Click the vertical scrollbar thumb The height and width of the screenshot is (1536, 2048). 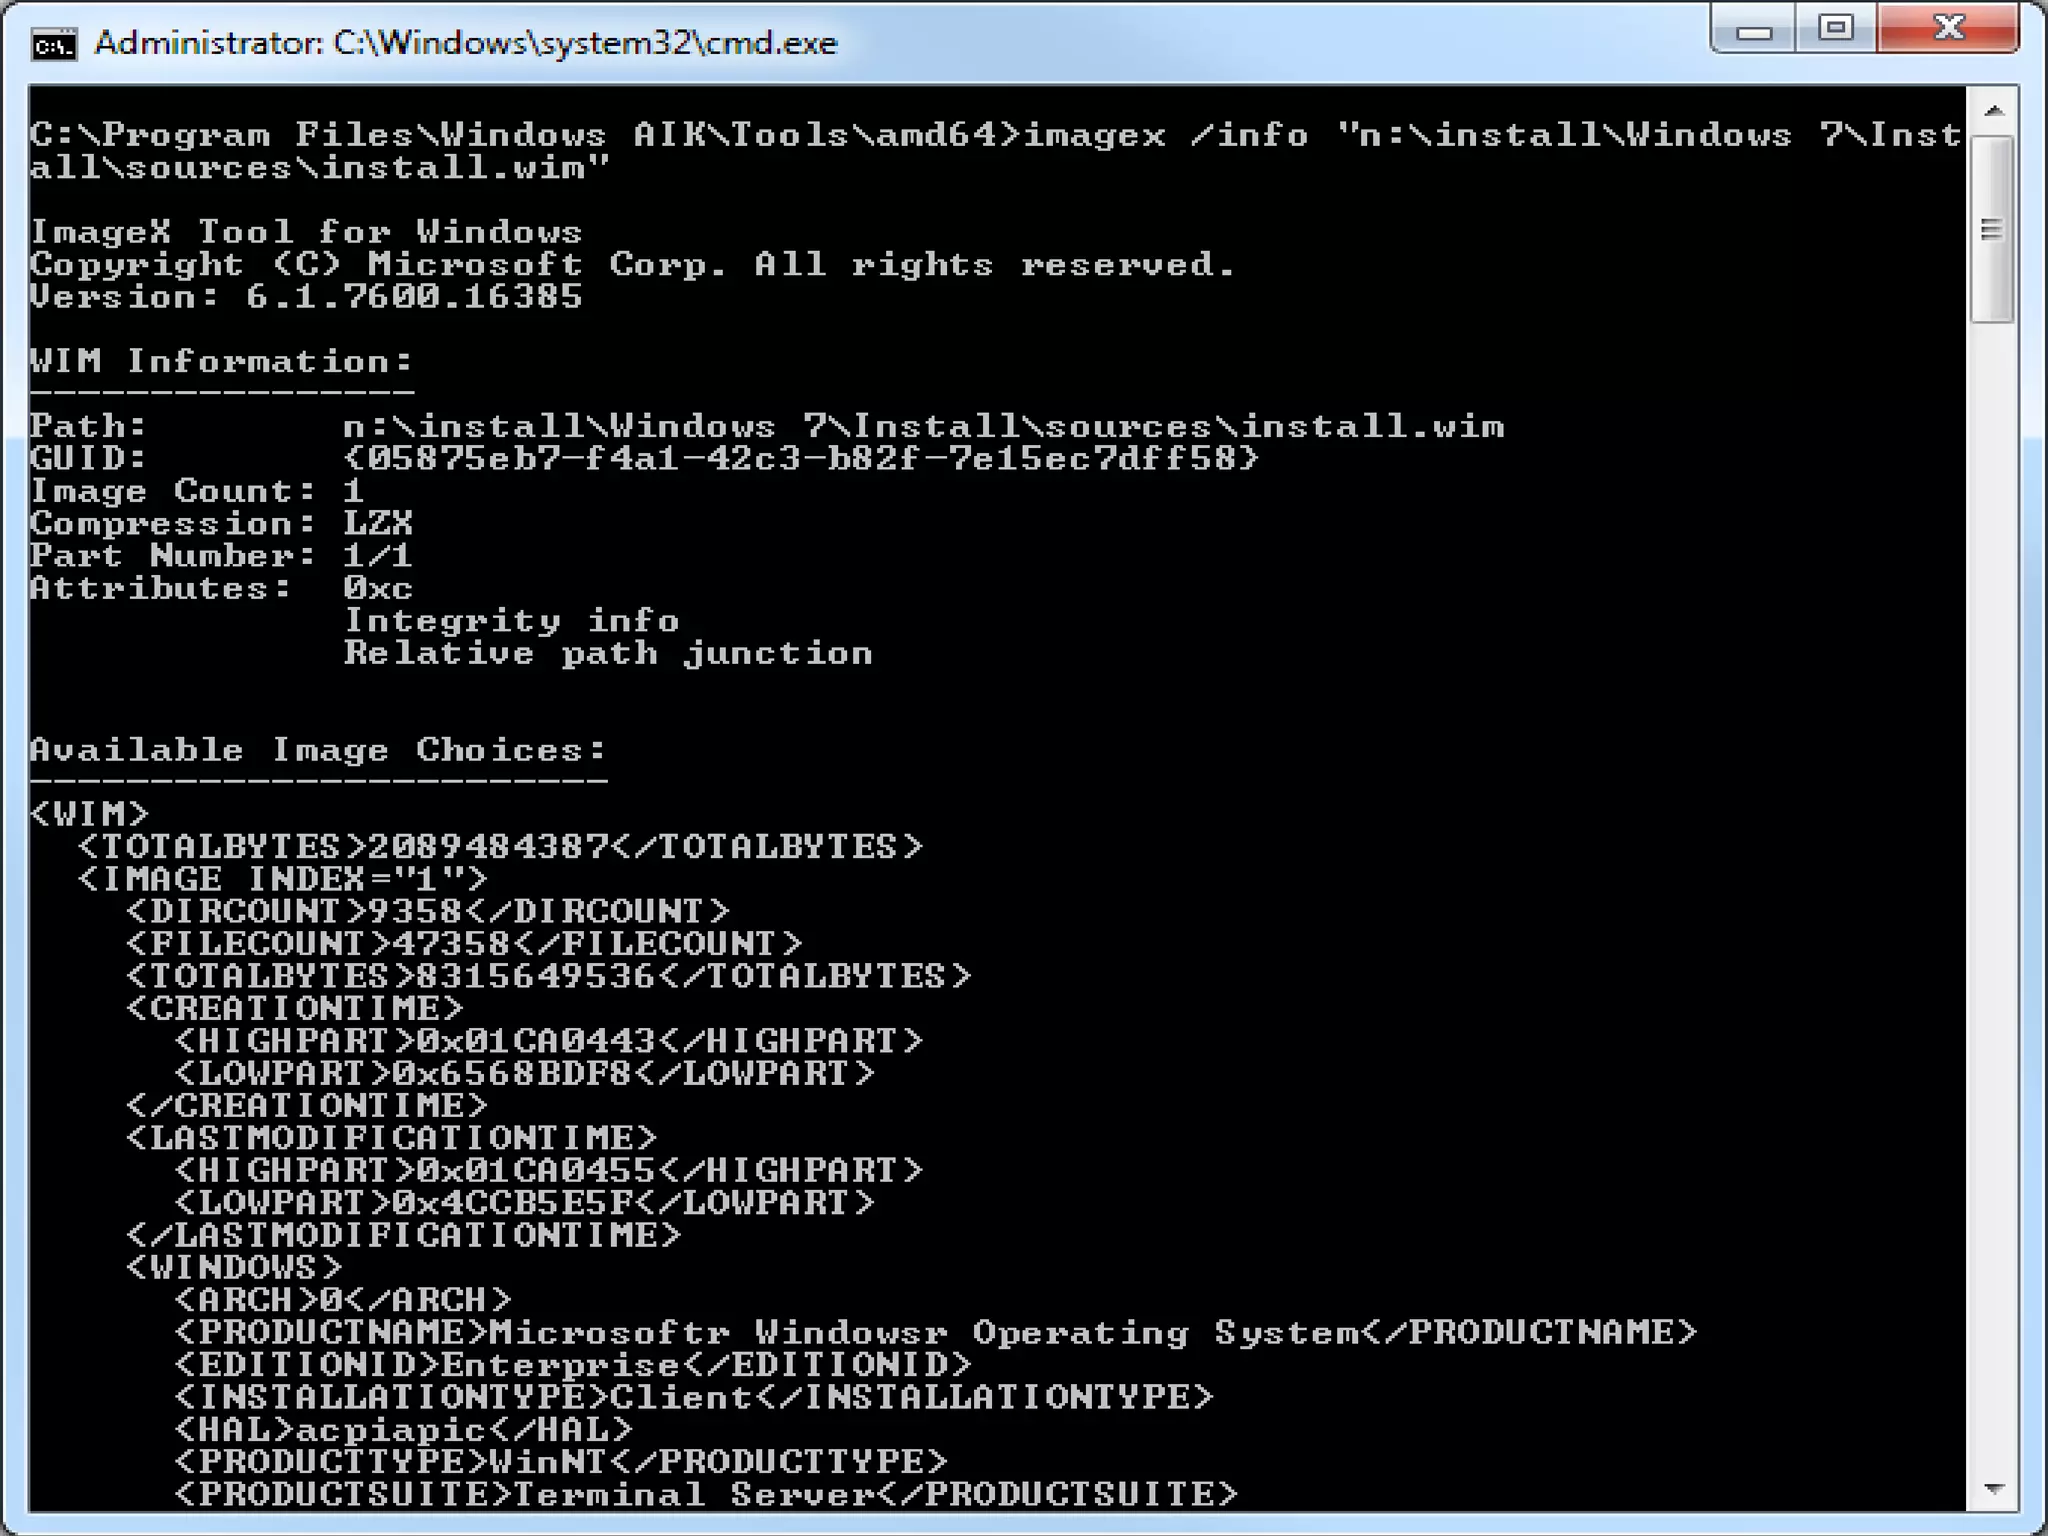coord(1993,230)
